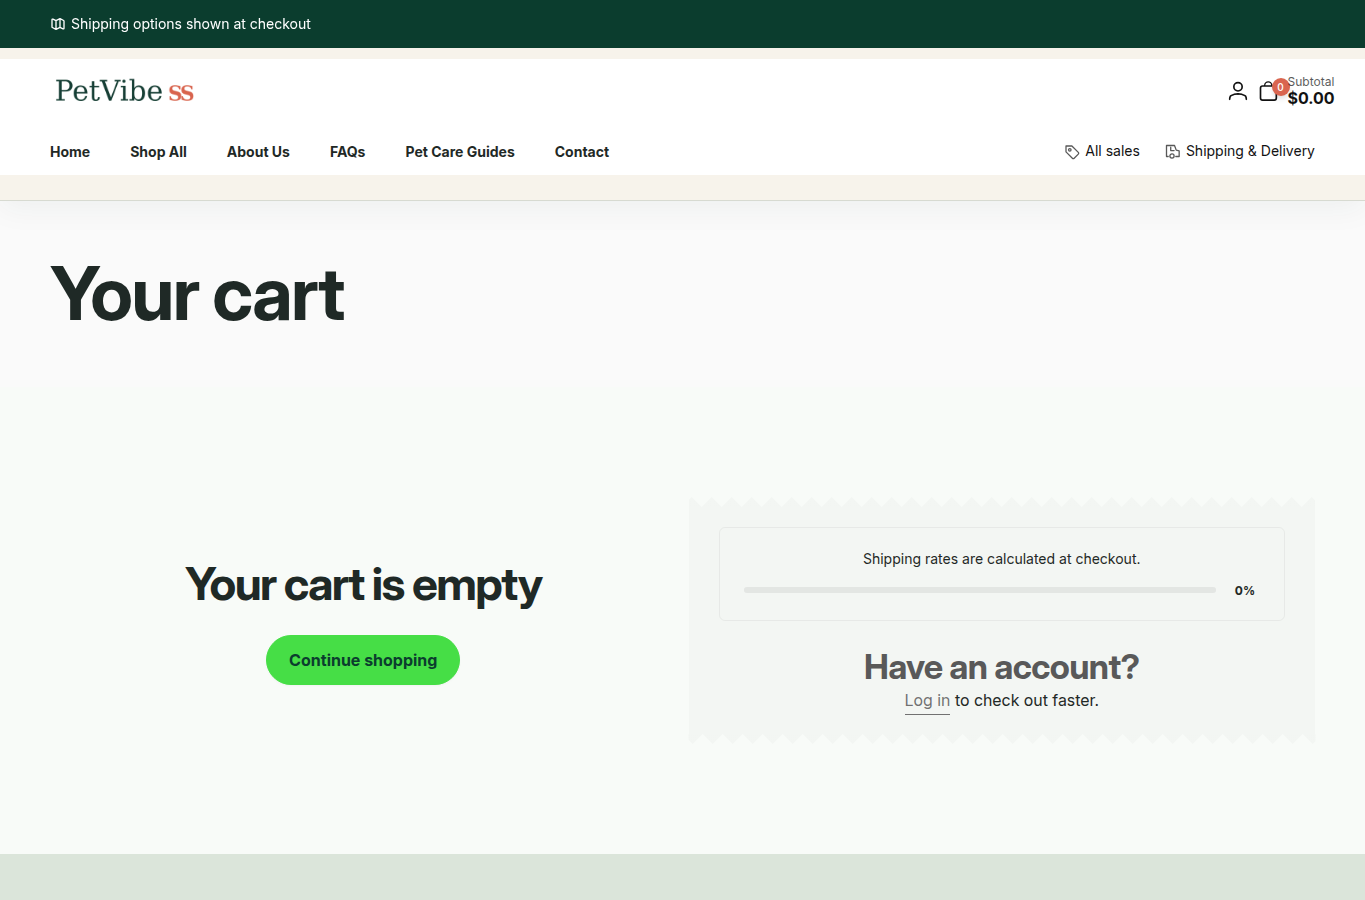The height and width of the screenshot is (900, 1365).
Task: Open the shopping bag cart icon
Action: tap(1268, 92)
